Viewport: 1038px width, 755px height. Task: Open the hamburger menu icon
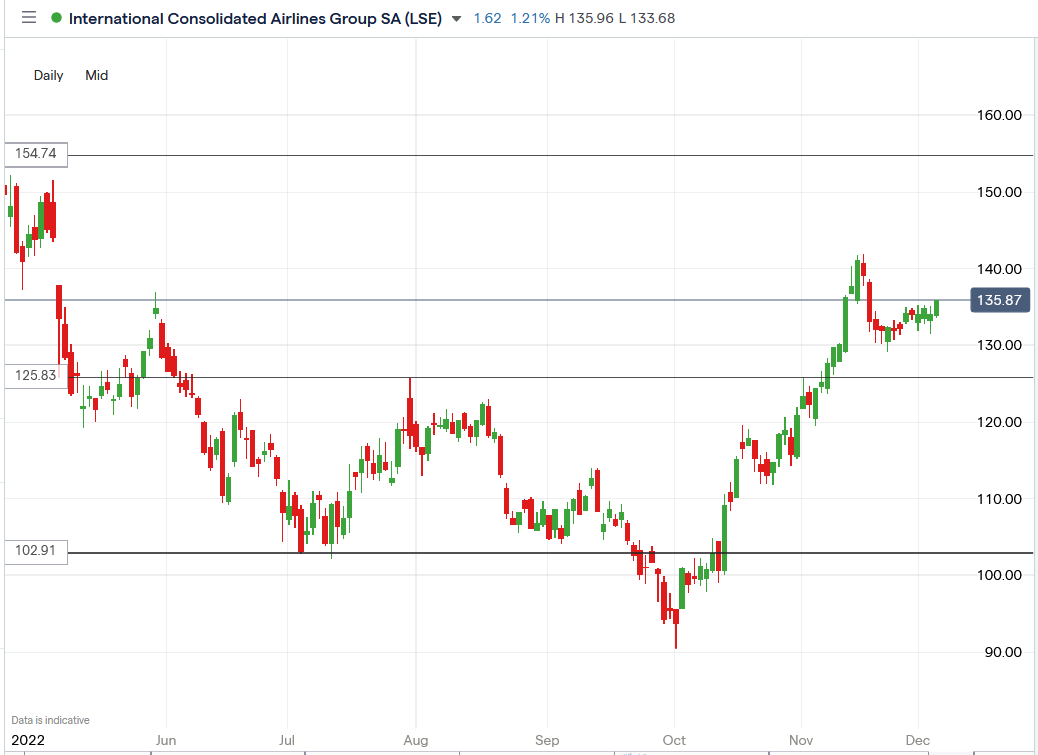click(x=29, y=18)
